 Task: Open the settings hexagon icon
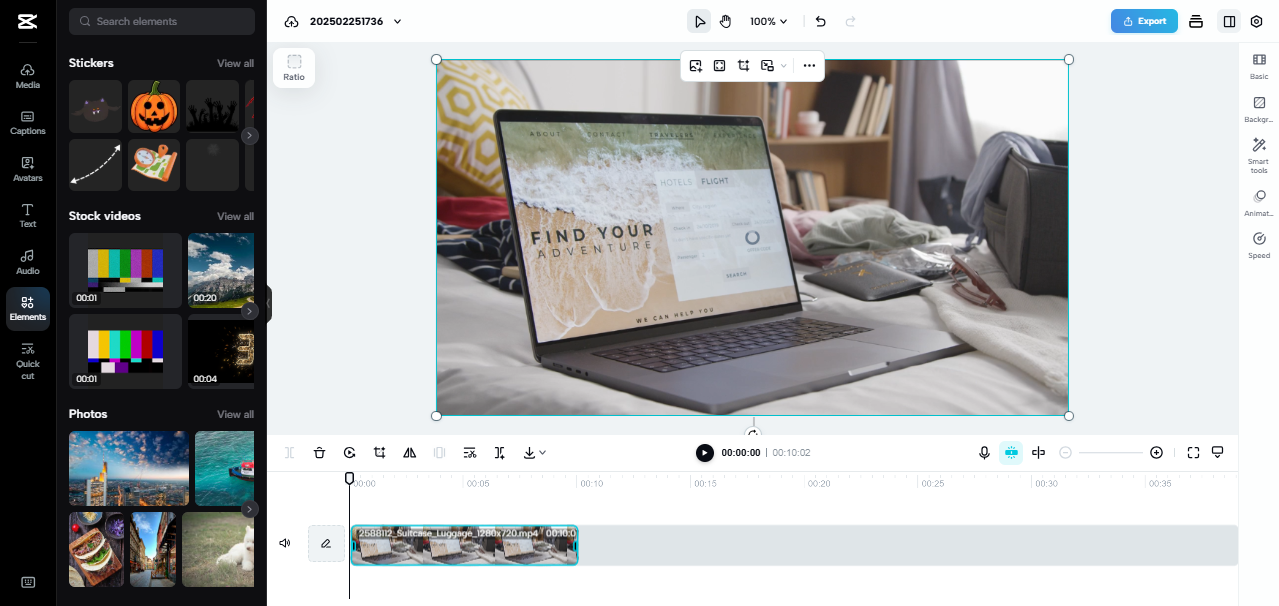click(1257, 21)
